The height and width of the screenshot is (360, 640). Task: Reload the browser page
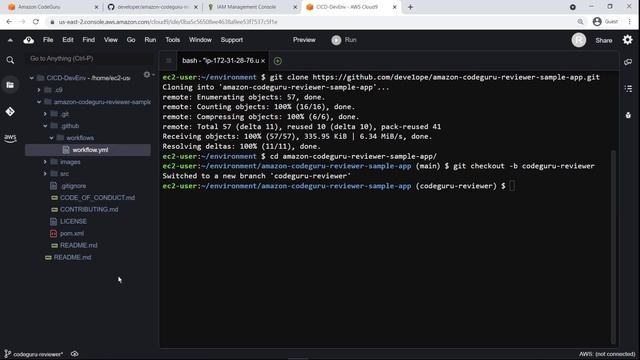point(36,22)
